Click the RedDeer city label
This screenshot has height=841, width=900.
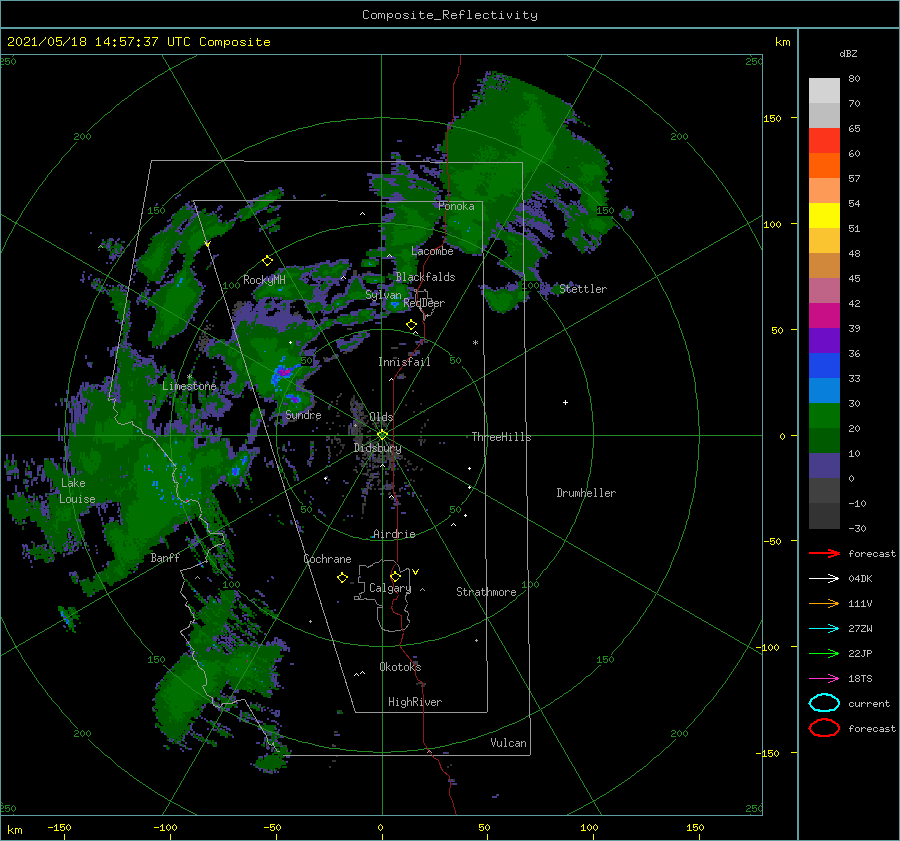(424, 303)
